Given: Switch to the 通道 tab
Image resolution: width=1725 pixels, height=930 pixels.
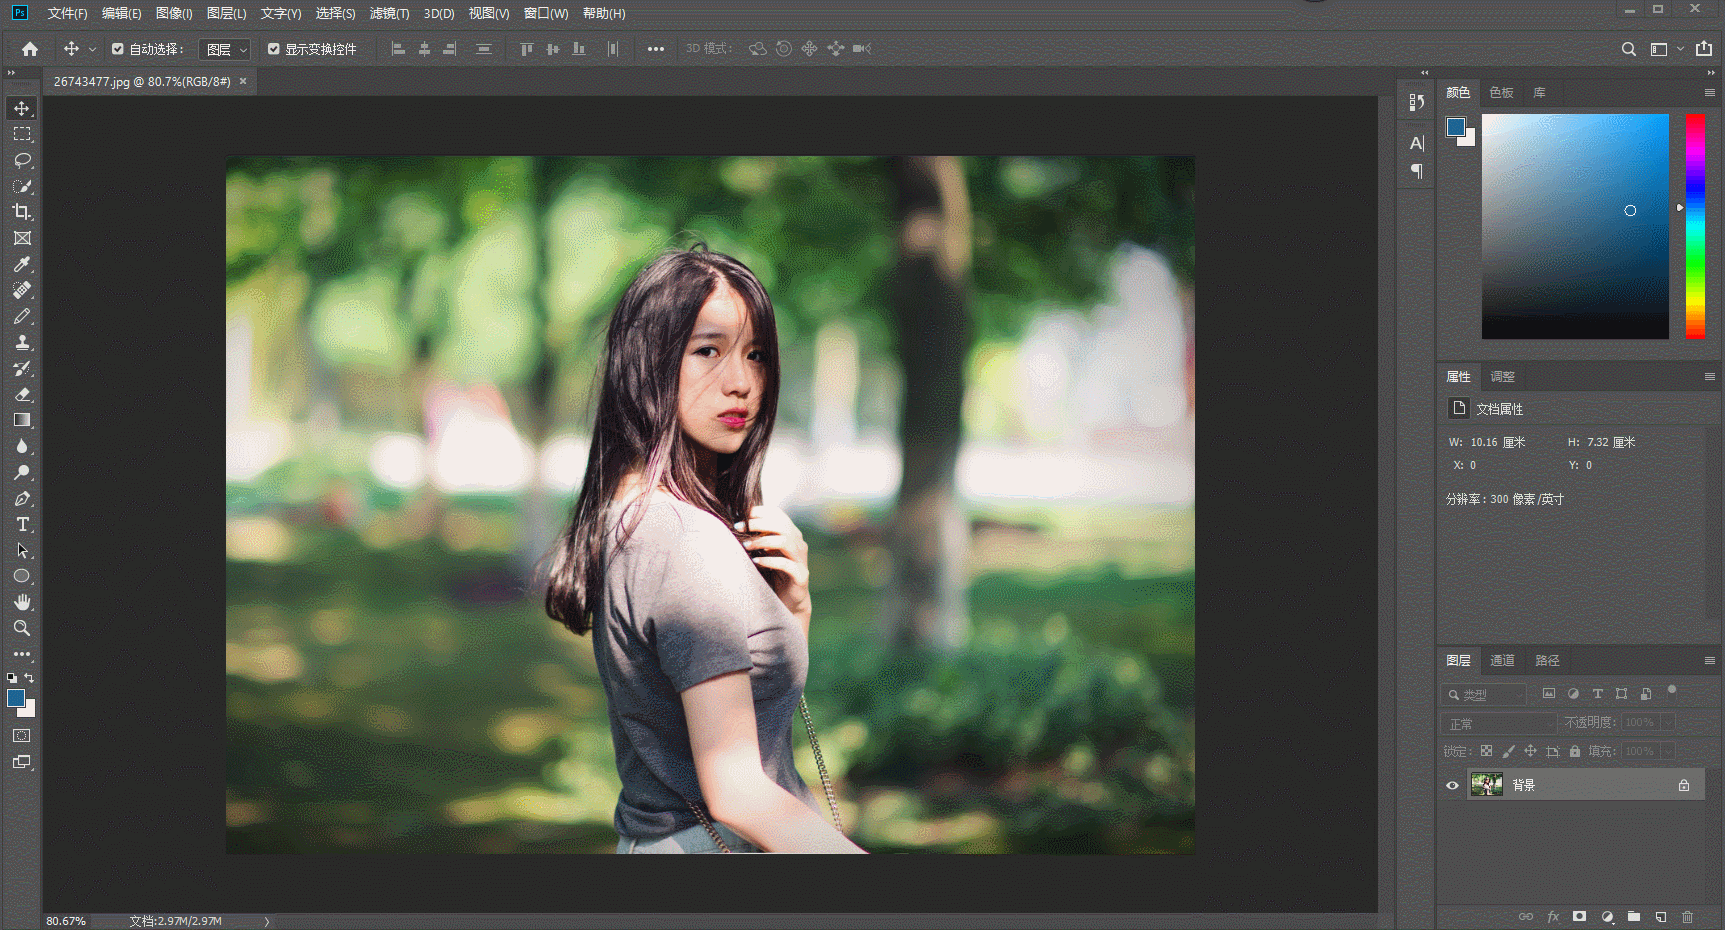Looking at the screenshot, I should coord(1502,660).
